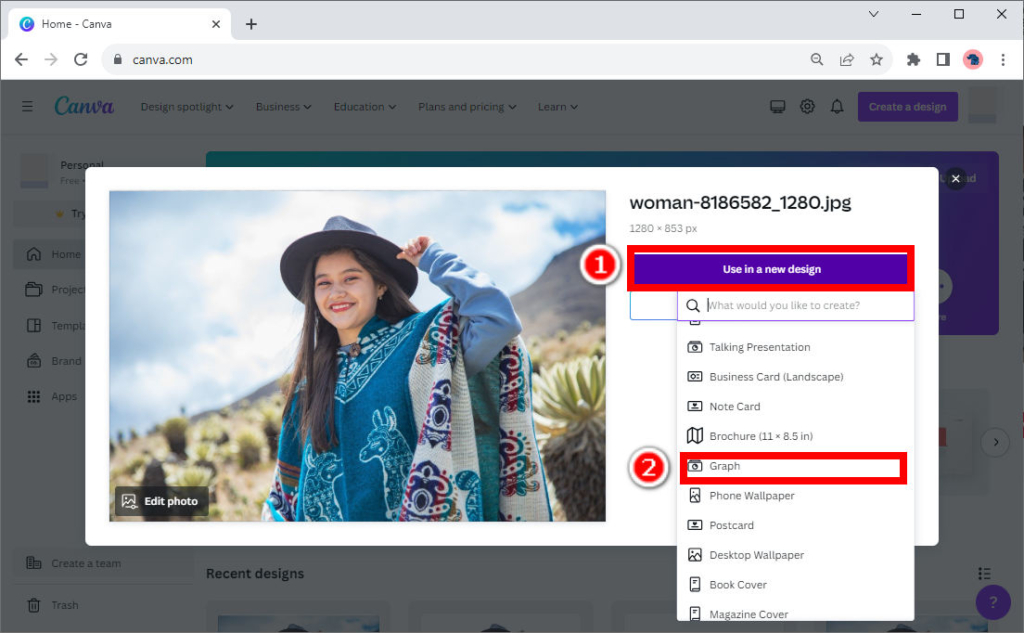Open the Brand section in the sidebar

click(x=62, y=360)
